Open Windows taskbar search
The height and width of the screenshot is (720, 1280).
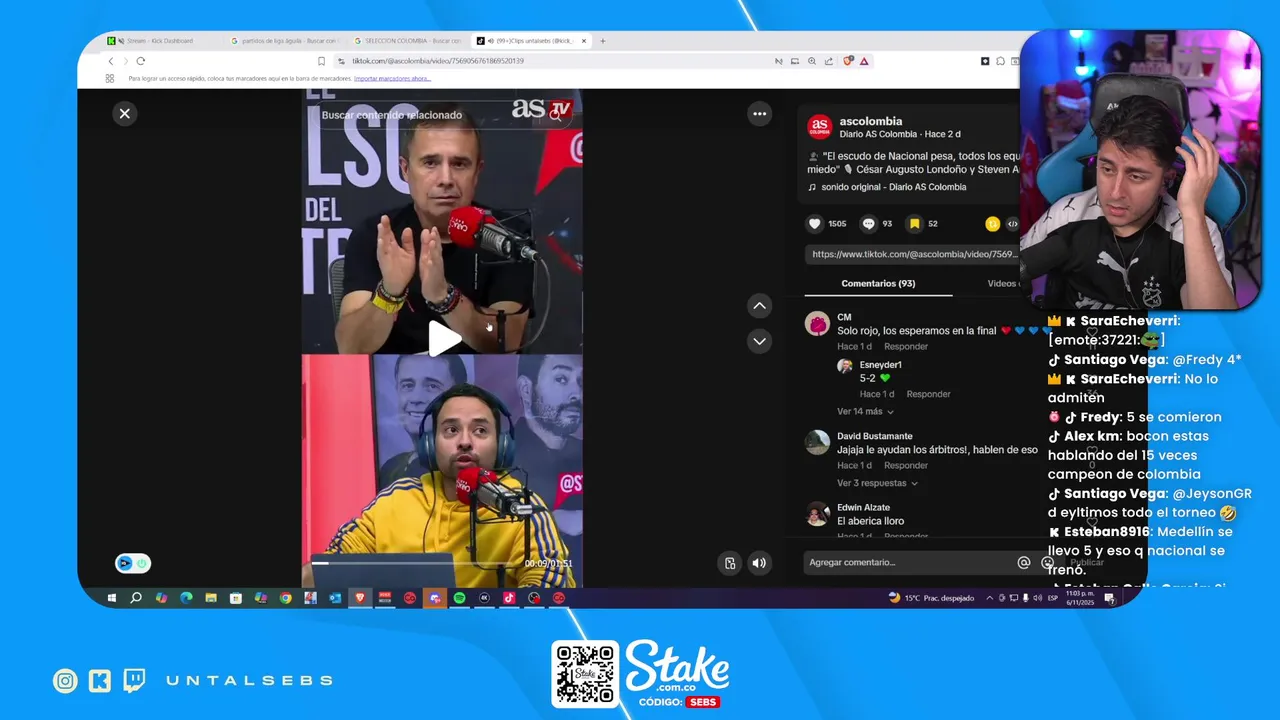tap(136, 598)
